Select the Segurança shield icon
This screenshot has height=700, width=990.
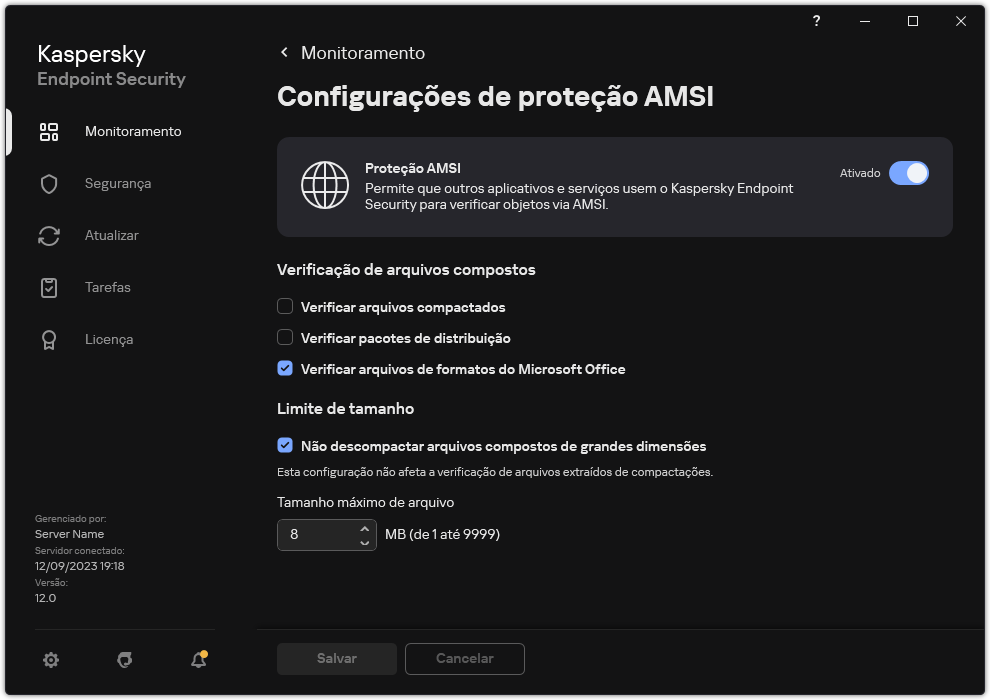point(49,183)
